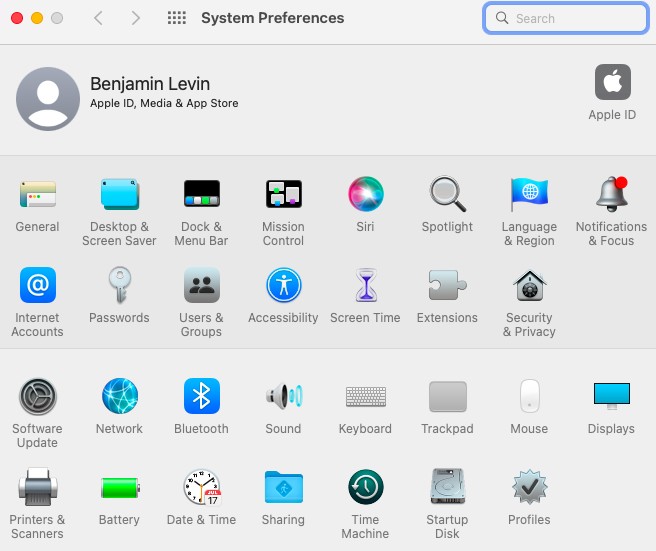
Task: Open Time Machine pane
Action: 366,487
